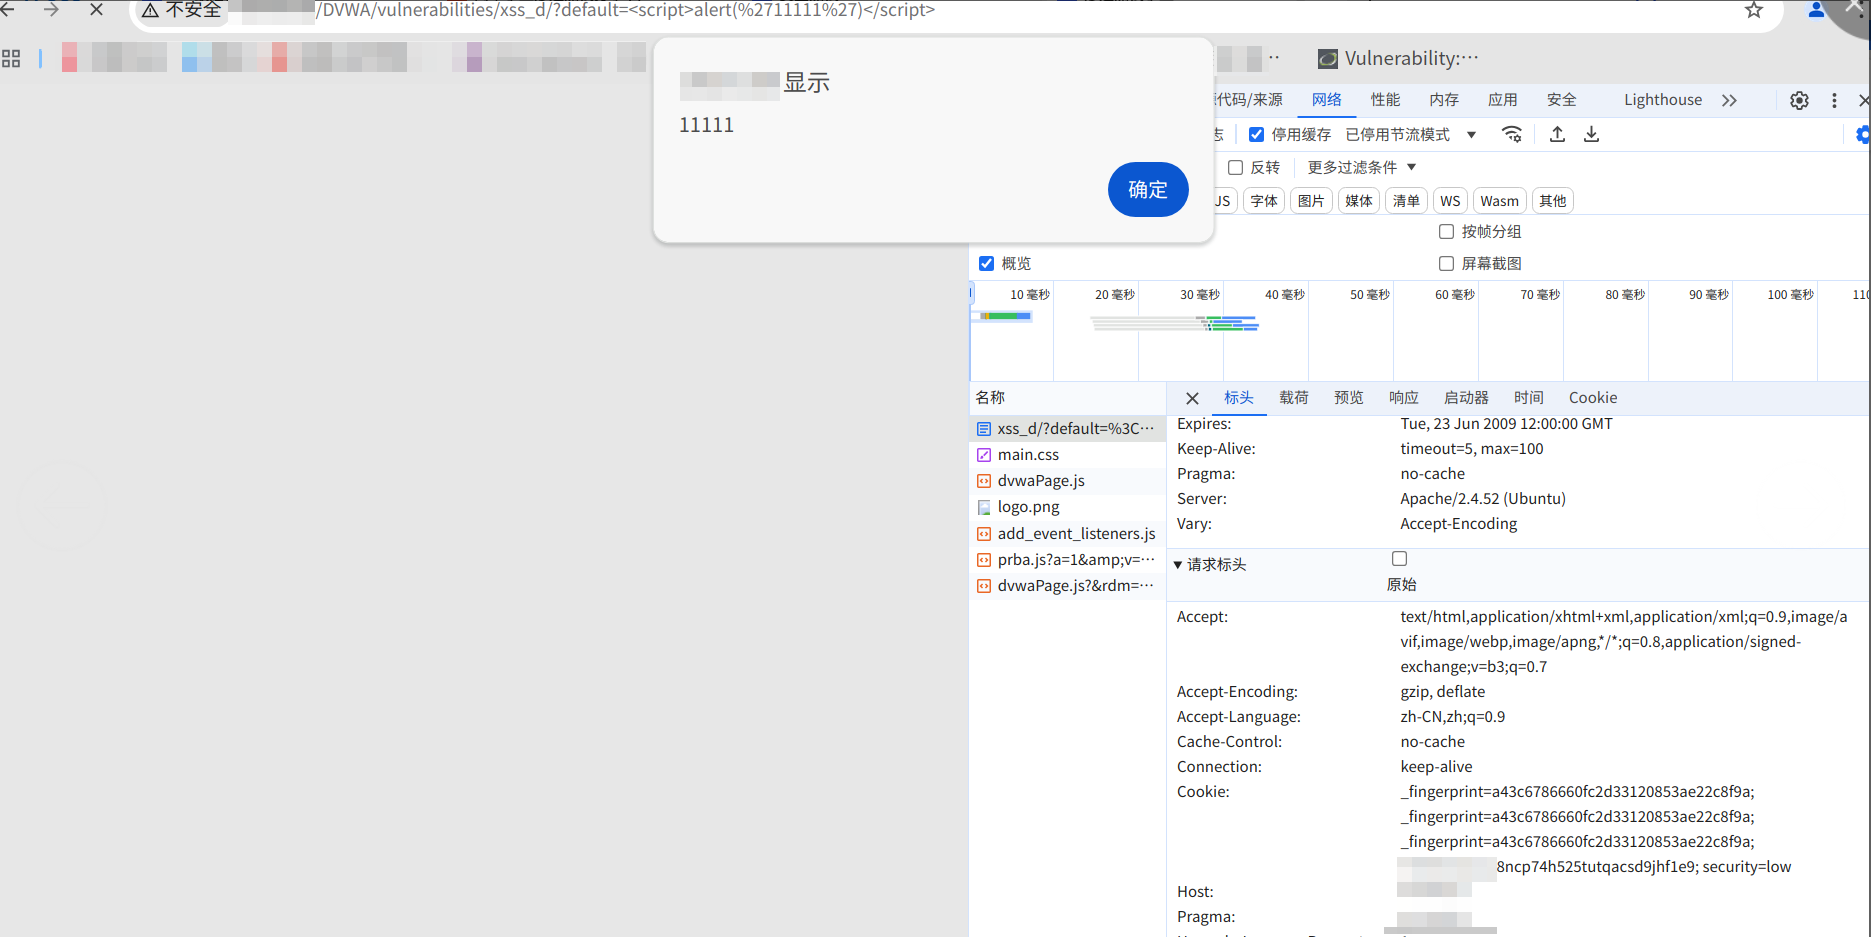The image size is (1871, 937).
Task: Filter requests by WS
Action: pyautogui.click(x=1450, y=201)
